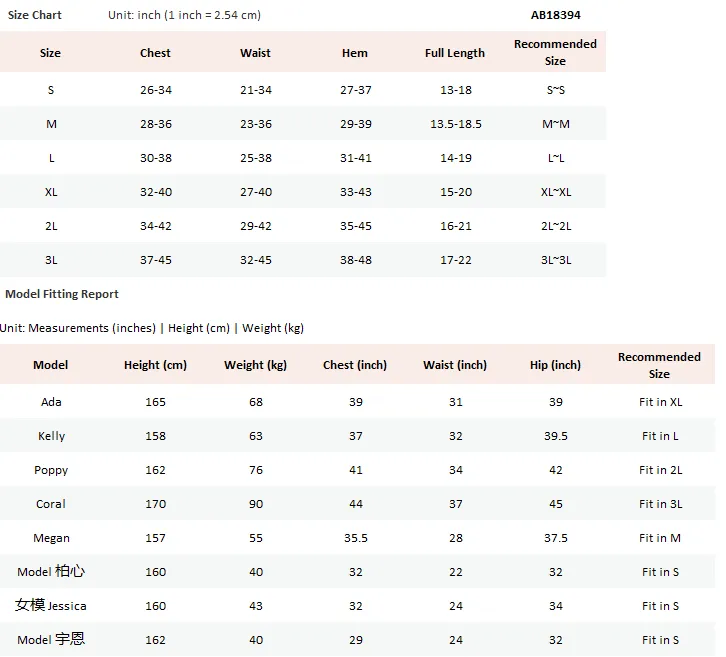Click the M waist value 23-36
Image resolution: width=726 pixels, height=657 pixels.
(256, 124)
